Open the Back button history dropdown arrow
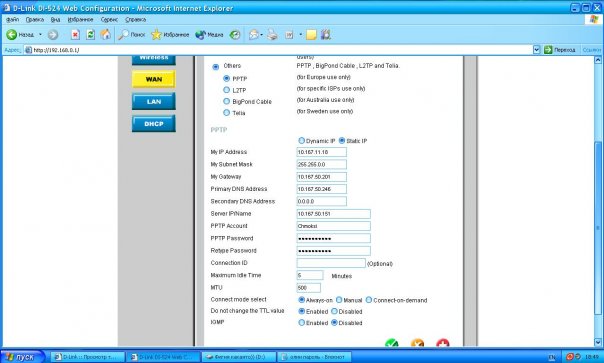Image resolution: width=604 pixels, height=363 pixels. click(x=40, y=35)
